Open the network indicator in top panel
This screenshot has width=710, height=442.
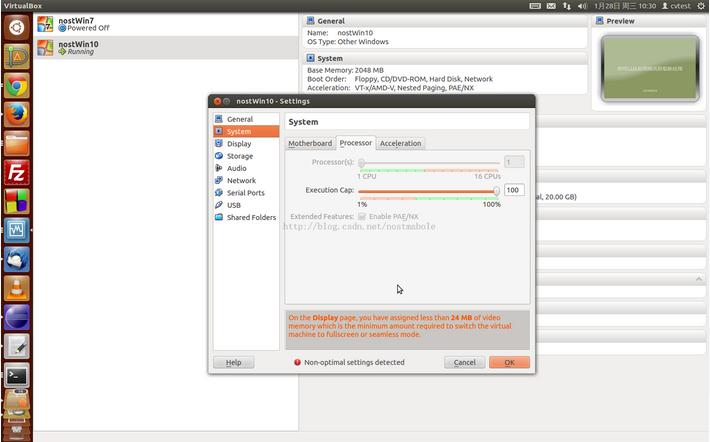pyautogui.click(x=567, y=6)
